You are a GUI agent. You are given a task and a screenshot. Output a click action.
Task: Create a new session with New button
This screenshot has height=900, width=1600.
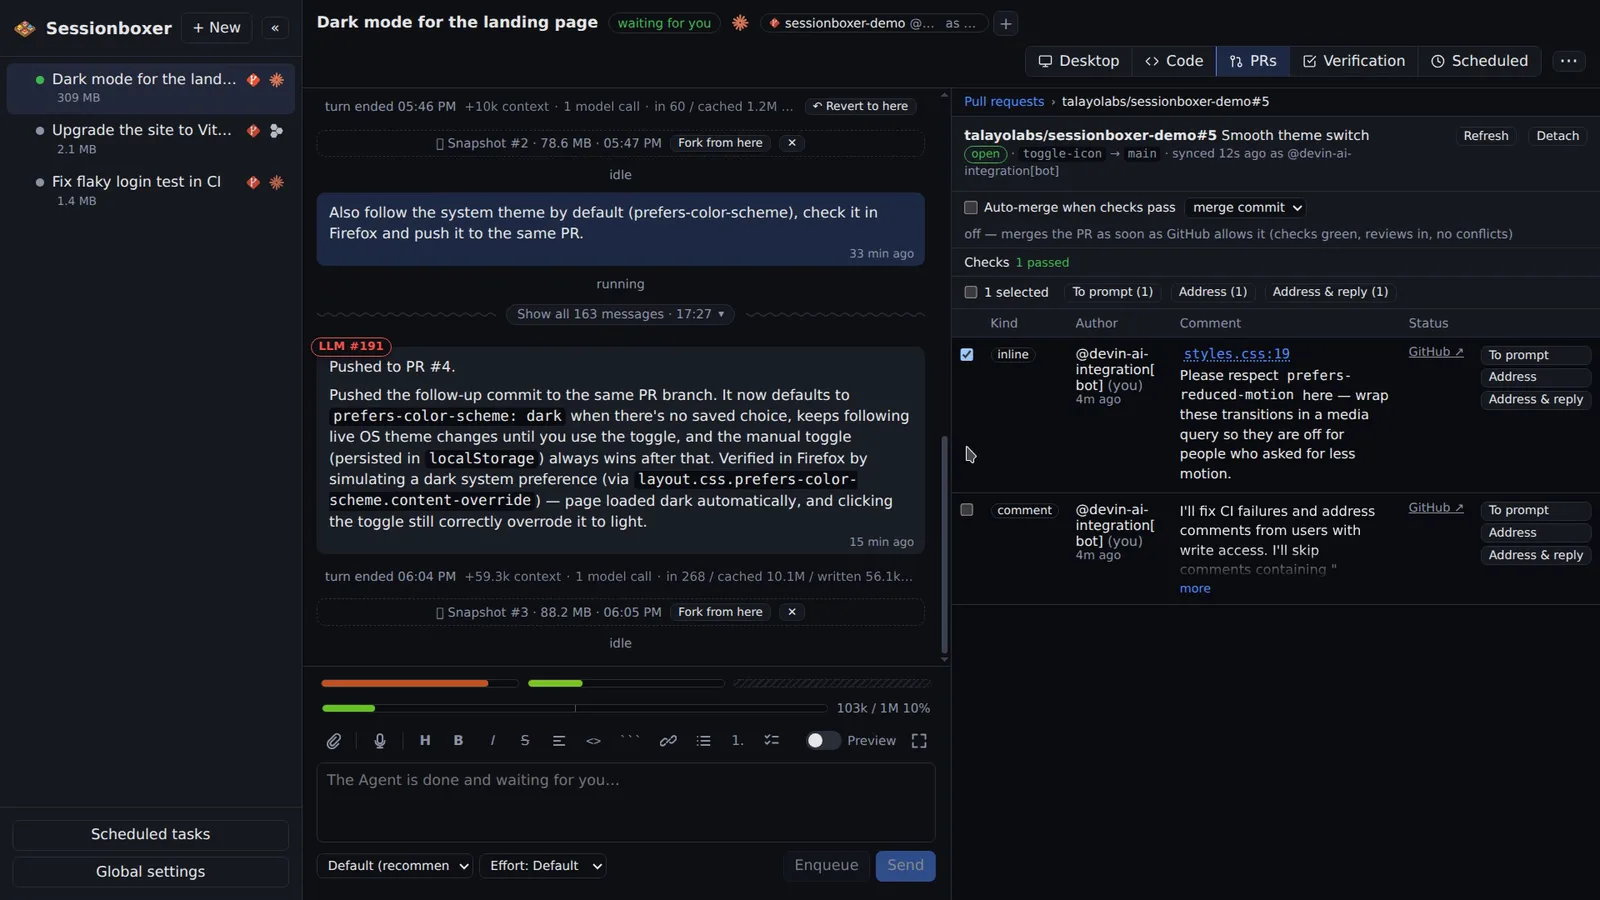(217, 28)
